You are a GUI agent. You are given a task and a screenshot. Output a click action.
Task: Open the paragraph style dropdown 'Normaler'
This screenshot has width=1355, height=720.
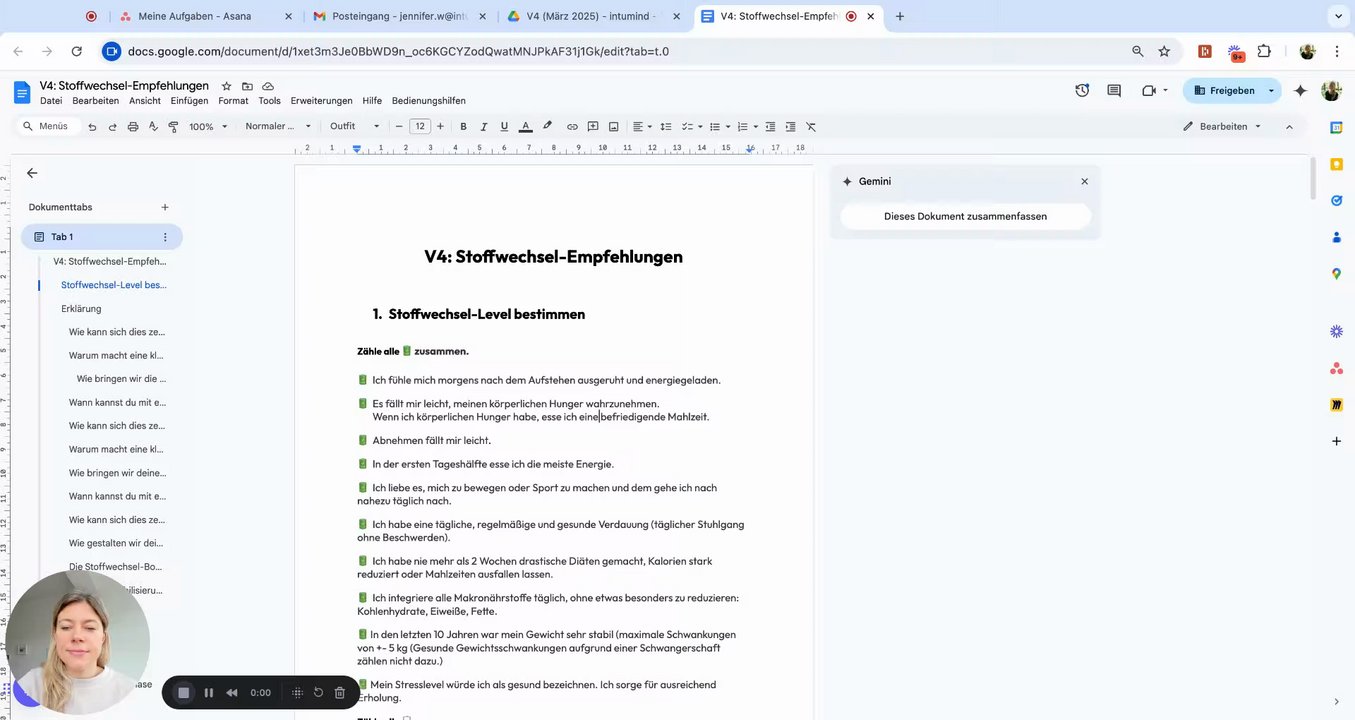coord(278,127)
